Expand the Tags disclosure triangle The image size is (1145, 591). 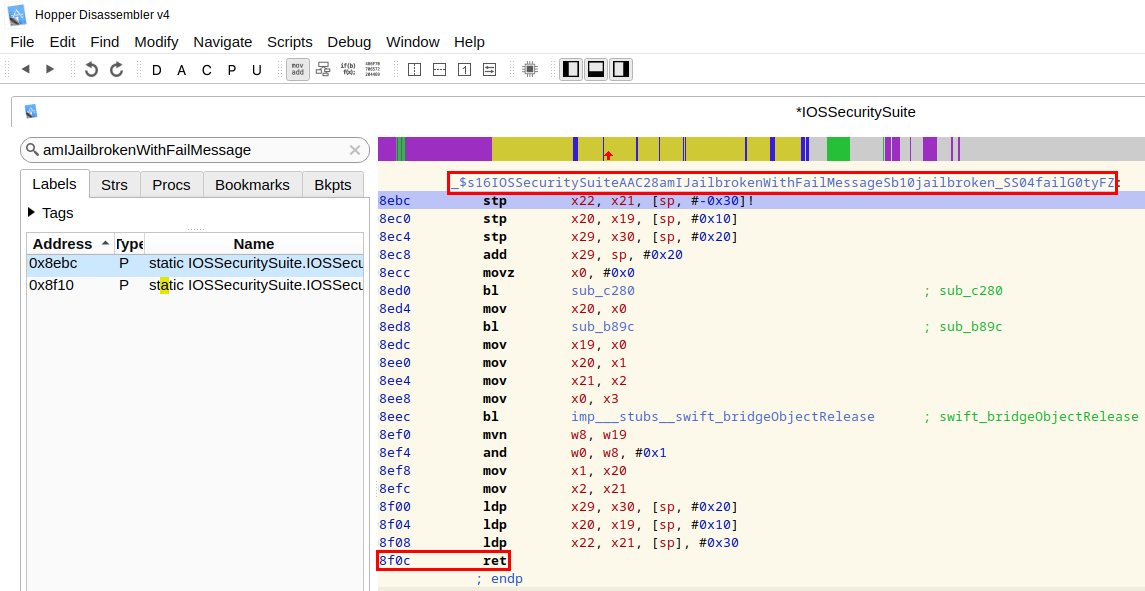pos(31,213)
